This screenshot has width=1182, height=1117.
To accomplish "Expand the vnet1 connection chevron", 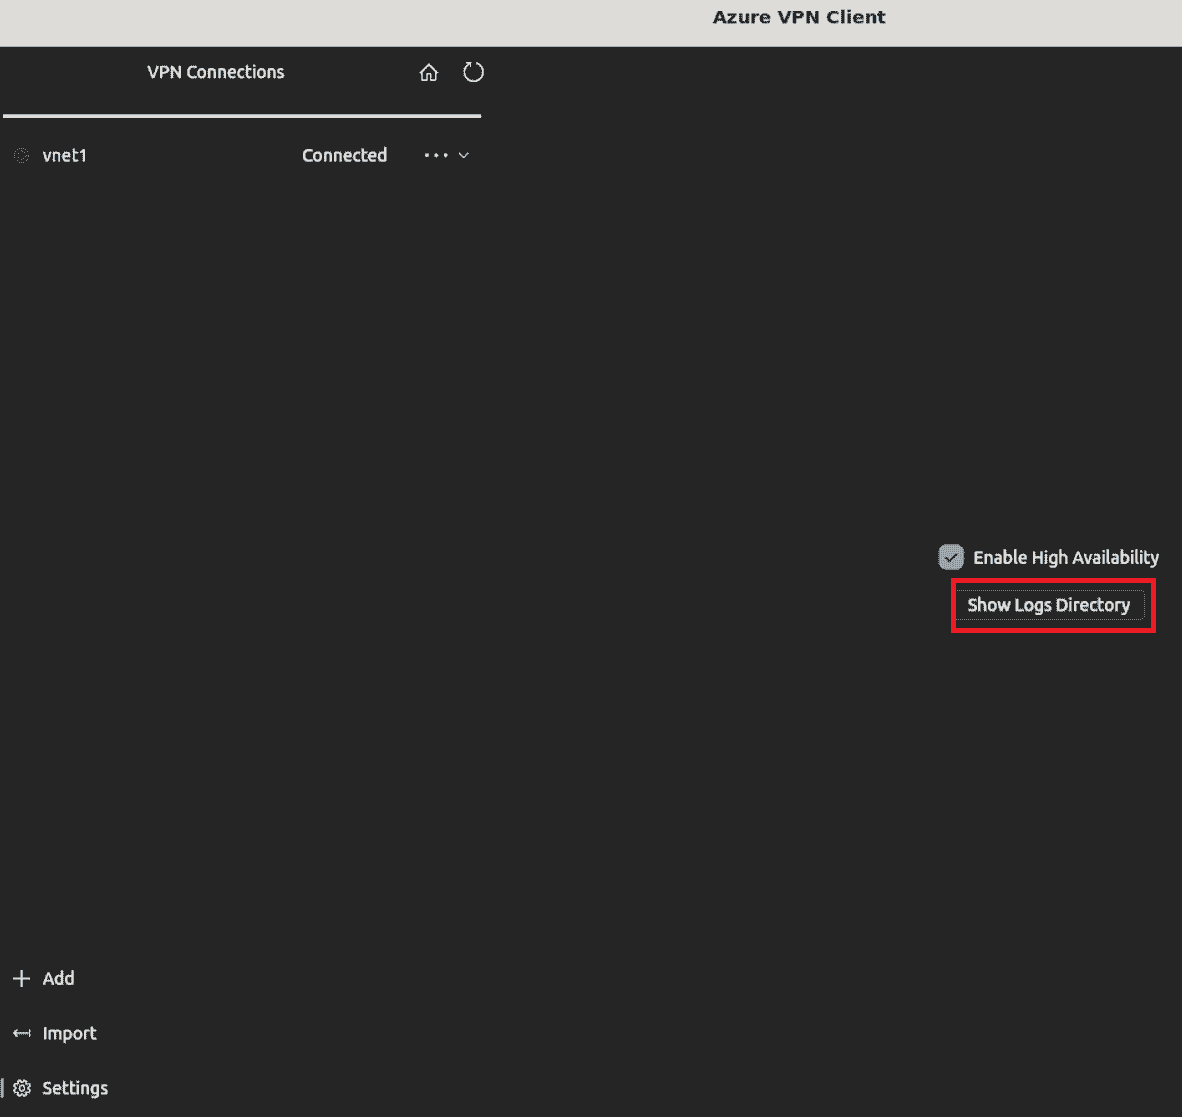I will point(464,155).
